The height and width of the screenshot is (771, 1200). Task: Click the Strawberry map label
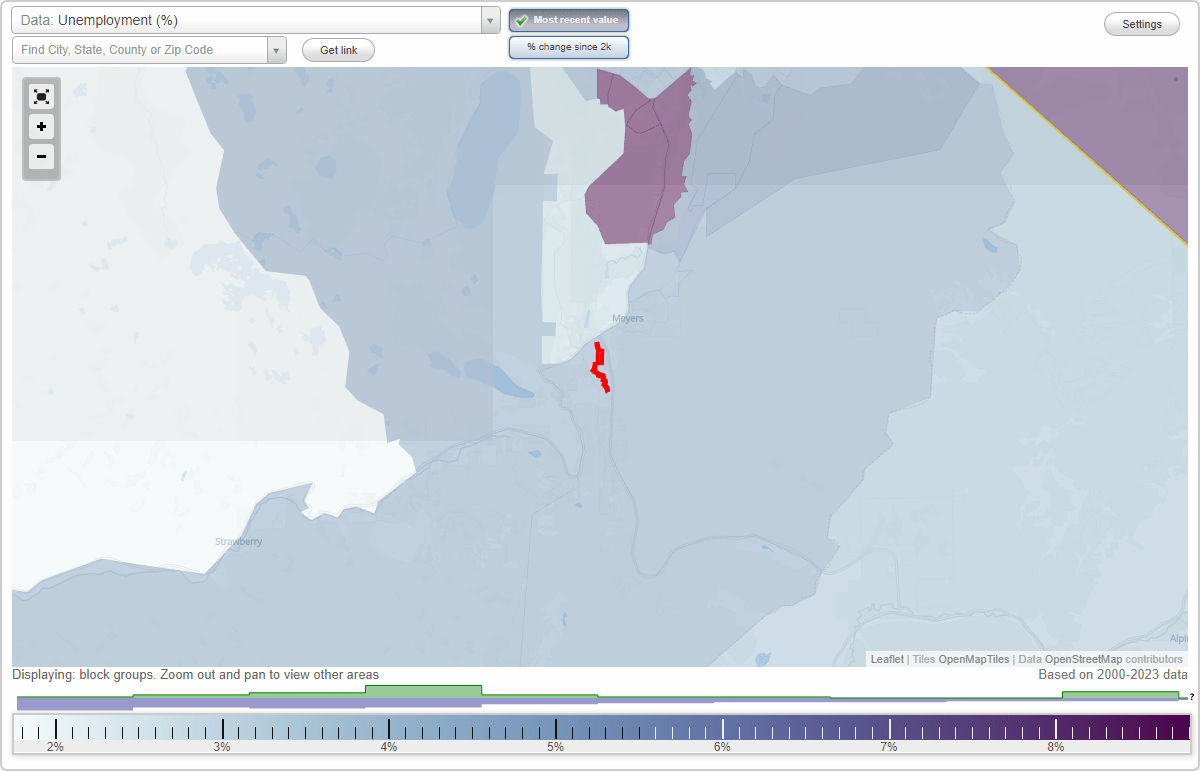pos(239,542)
